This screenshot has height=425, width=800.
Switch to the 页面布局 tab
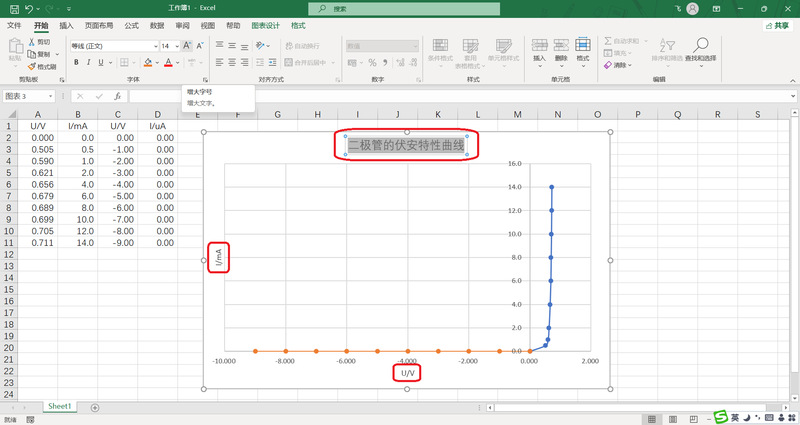coord(99,26)
